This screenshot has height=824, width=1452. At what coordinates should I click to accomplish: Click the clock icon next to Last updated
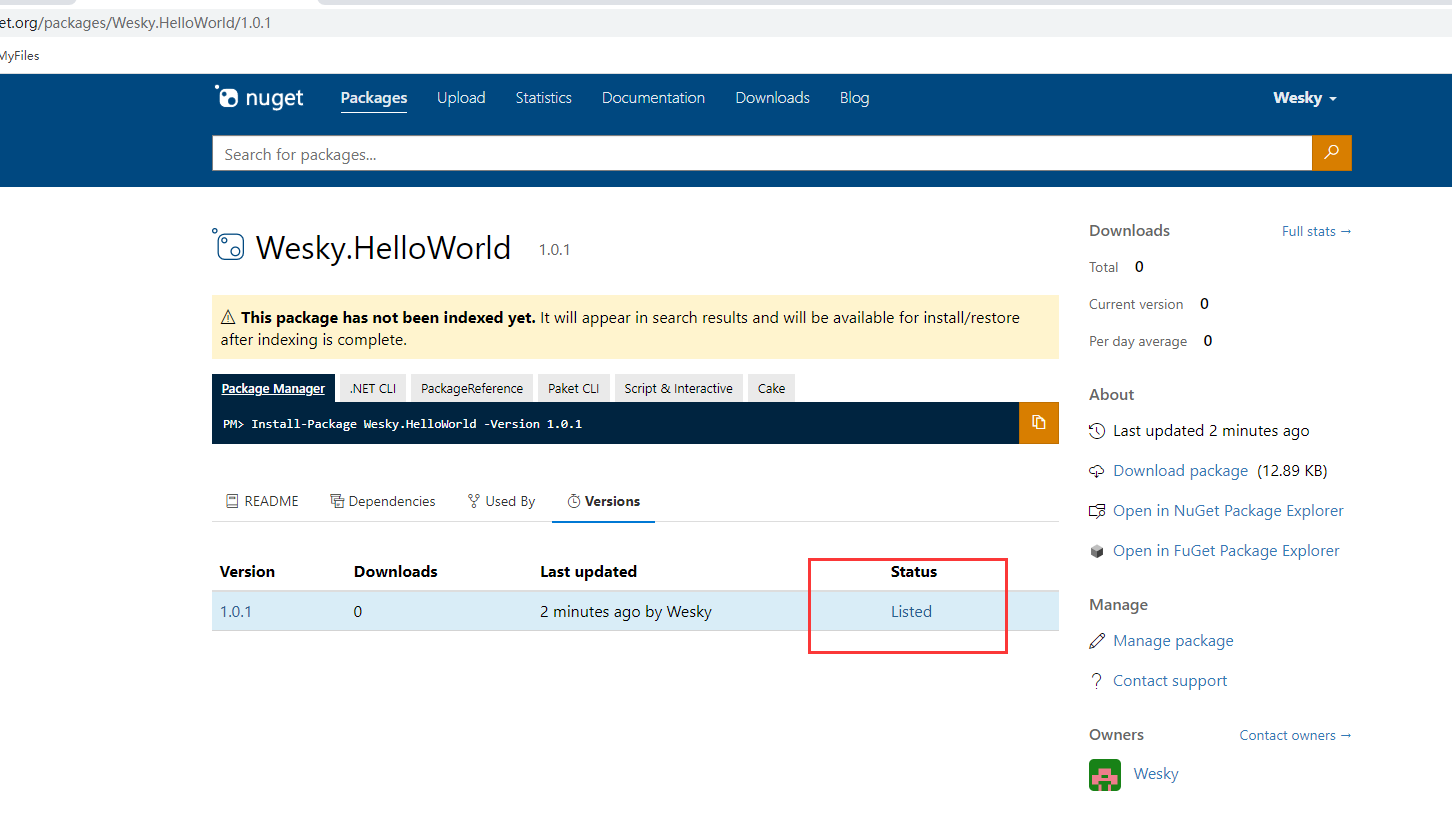click(1097, 431)
